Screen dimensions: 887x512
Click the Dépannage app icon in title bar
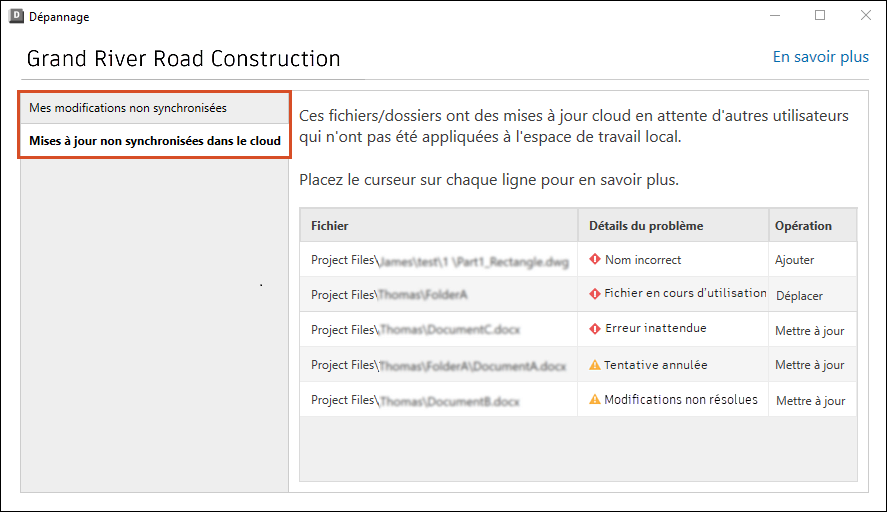(x=16, y=16)
